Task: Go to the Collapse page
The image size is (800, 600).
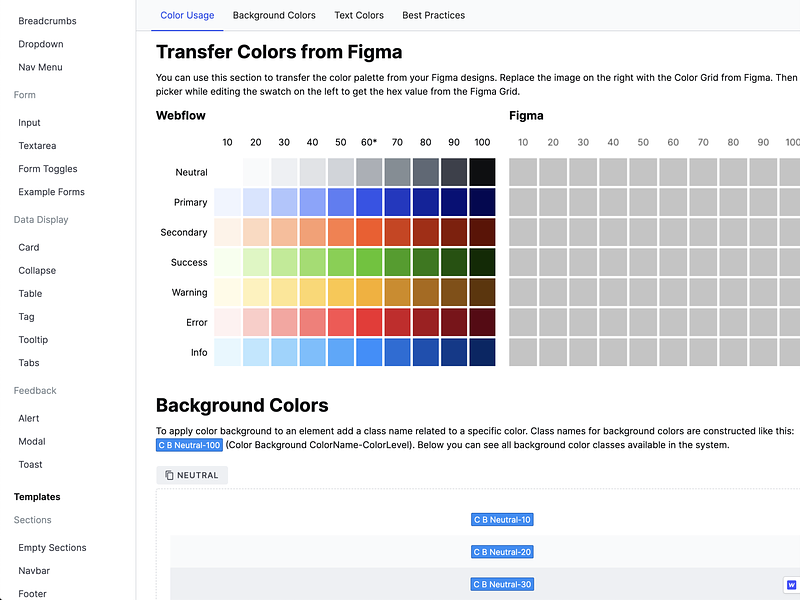Action: coord(37,270)
